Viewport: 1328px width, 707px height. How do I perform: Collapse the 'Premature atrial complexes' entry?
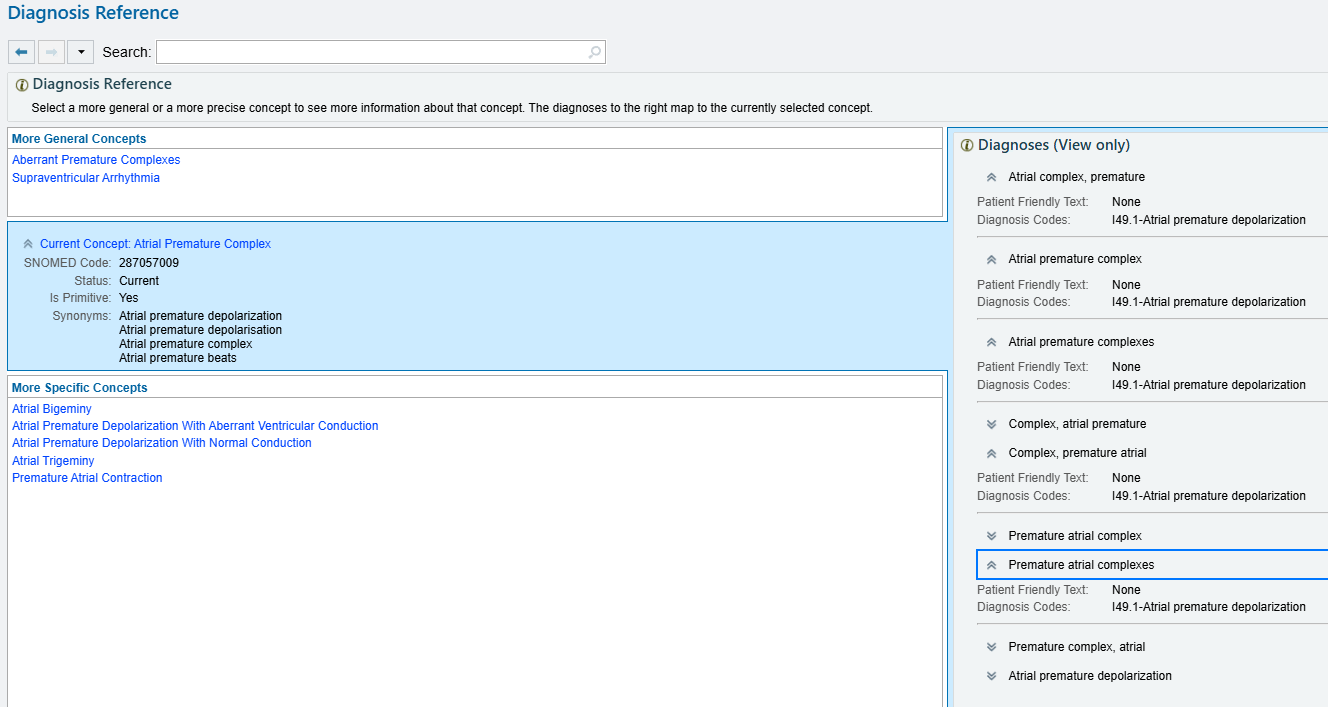click(x=991, y=565)
